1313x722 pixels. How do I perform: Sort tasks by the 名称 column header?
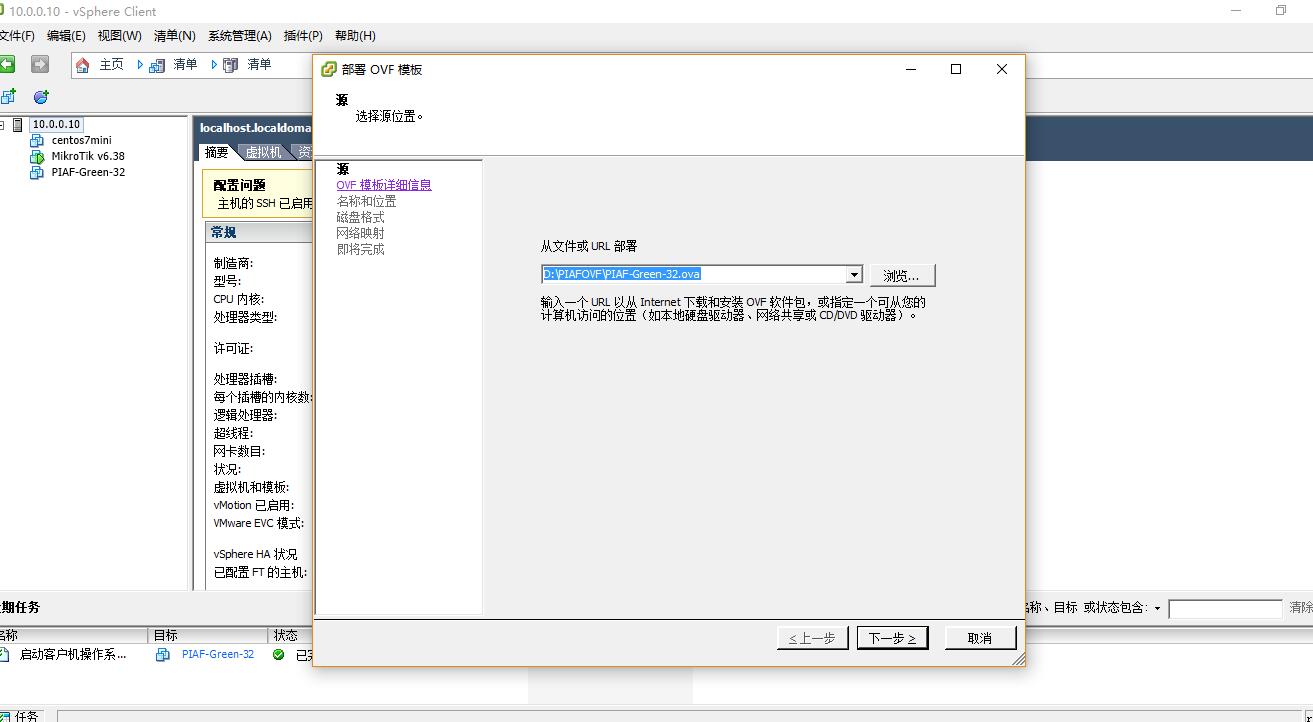click(x=74, y=635)
